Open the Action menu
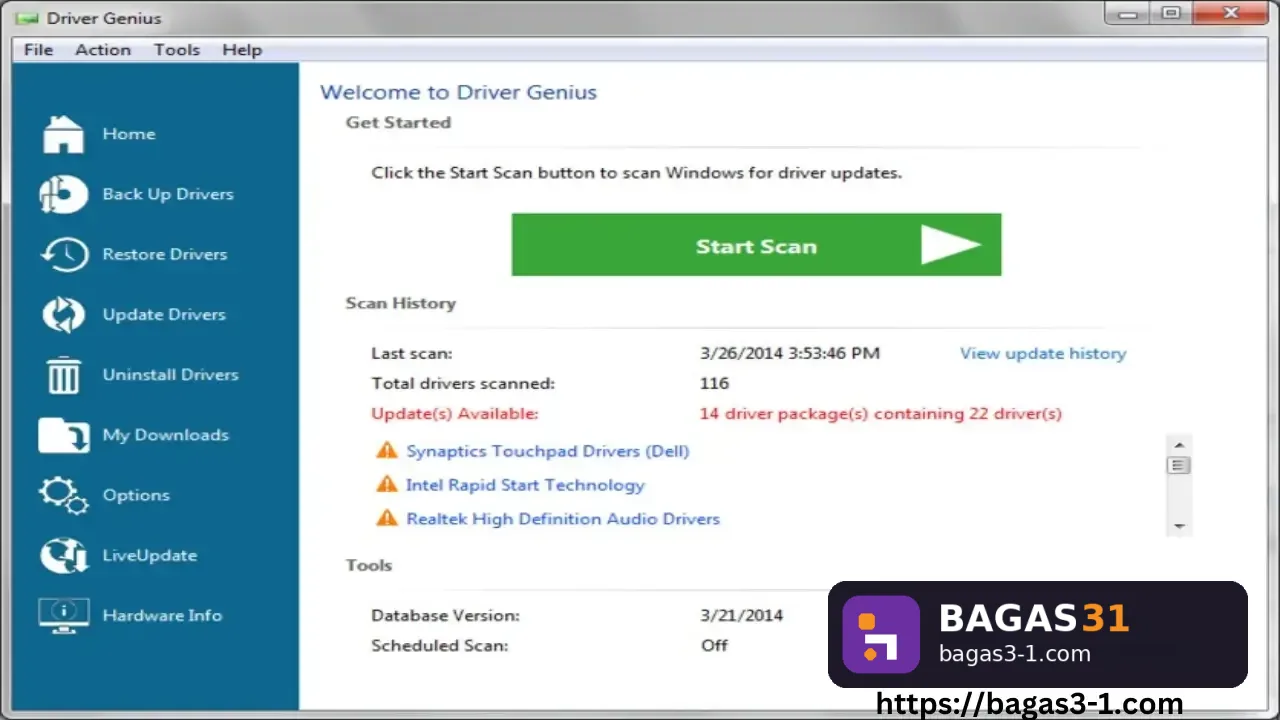Image resolution: width=1280 pixels, height=720 pixels. 103,50
